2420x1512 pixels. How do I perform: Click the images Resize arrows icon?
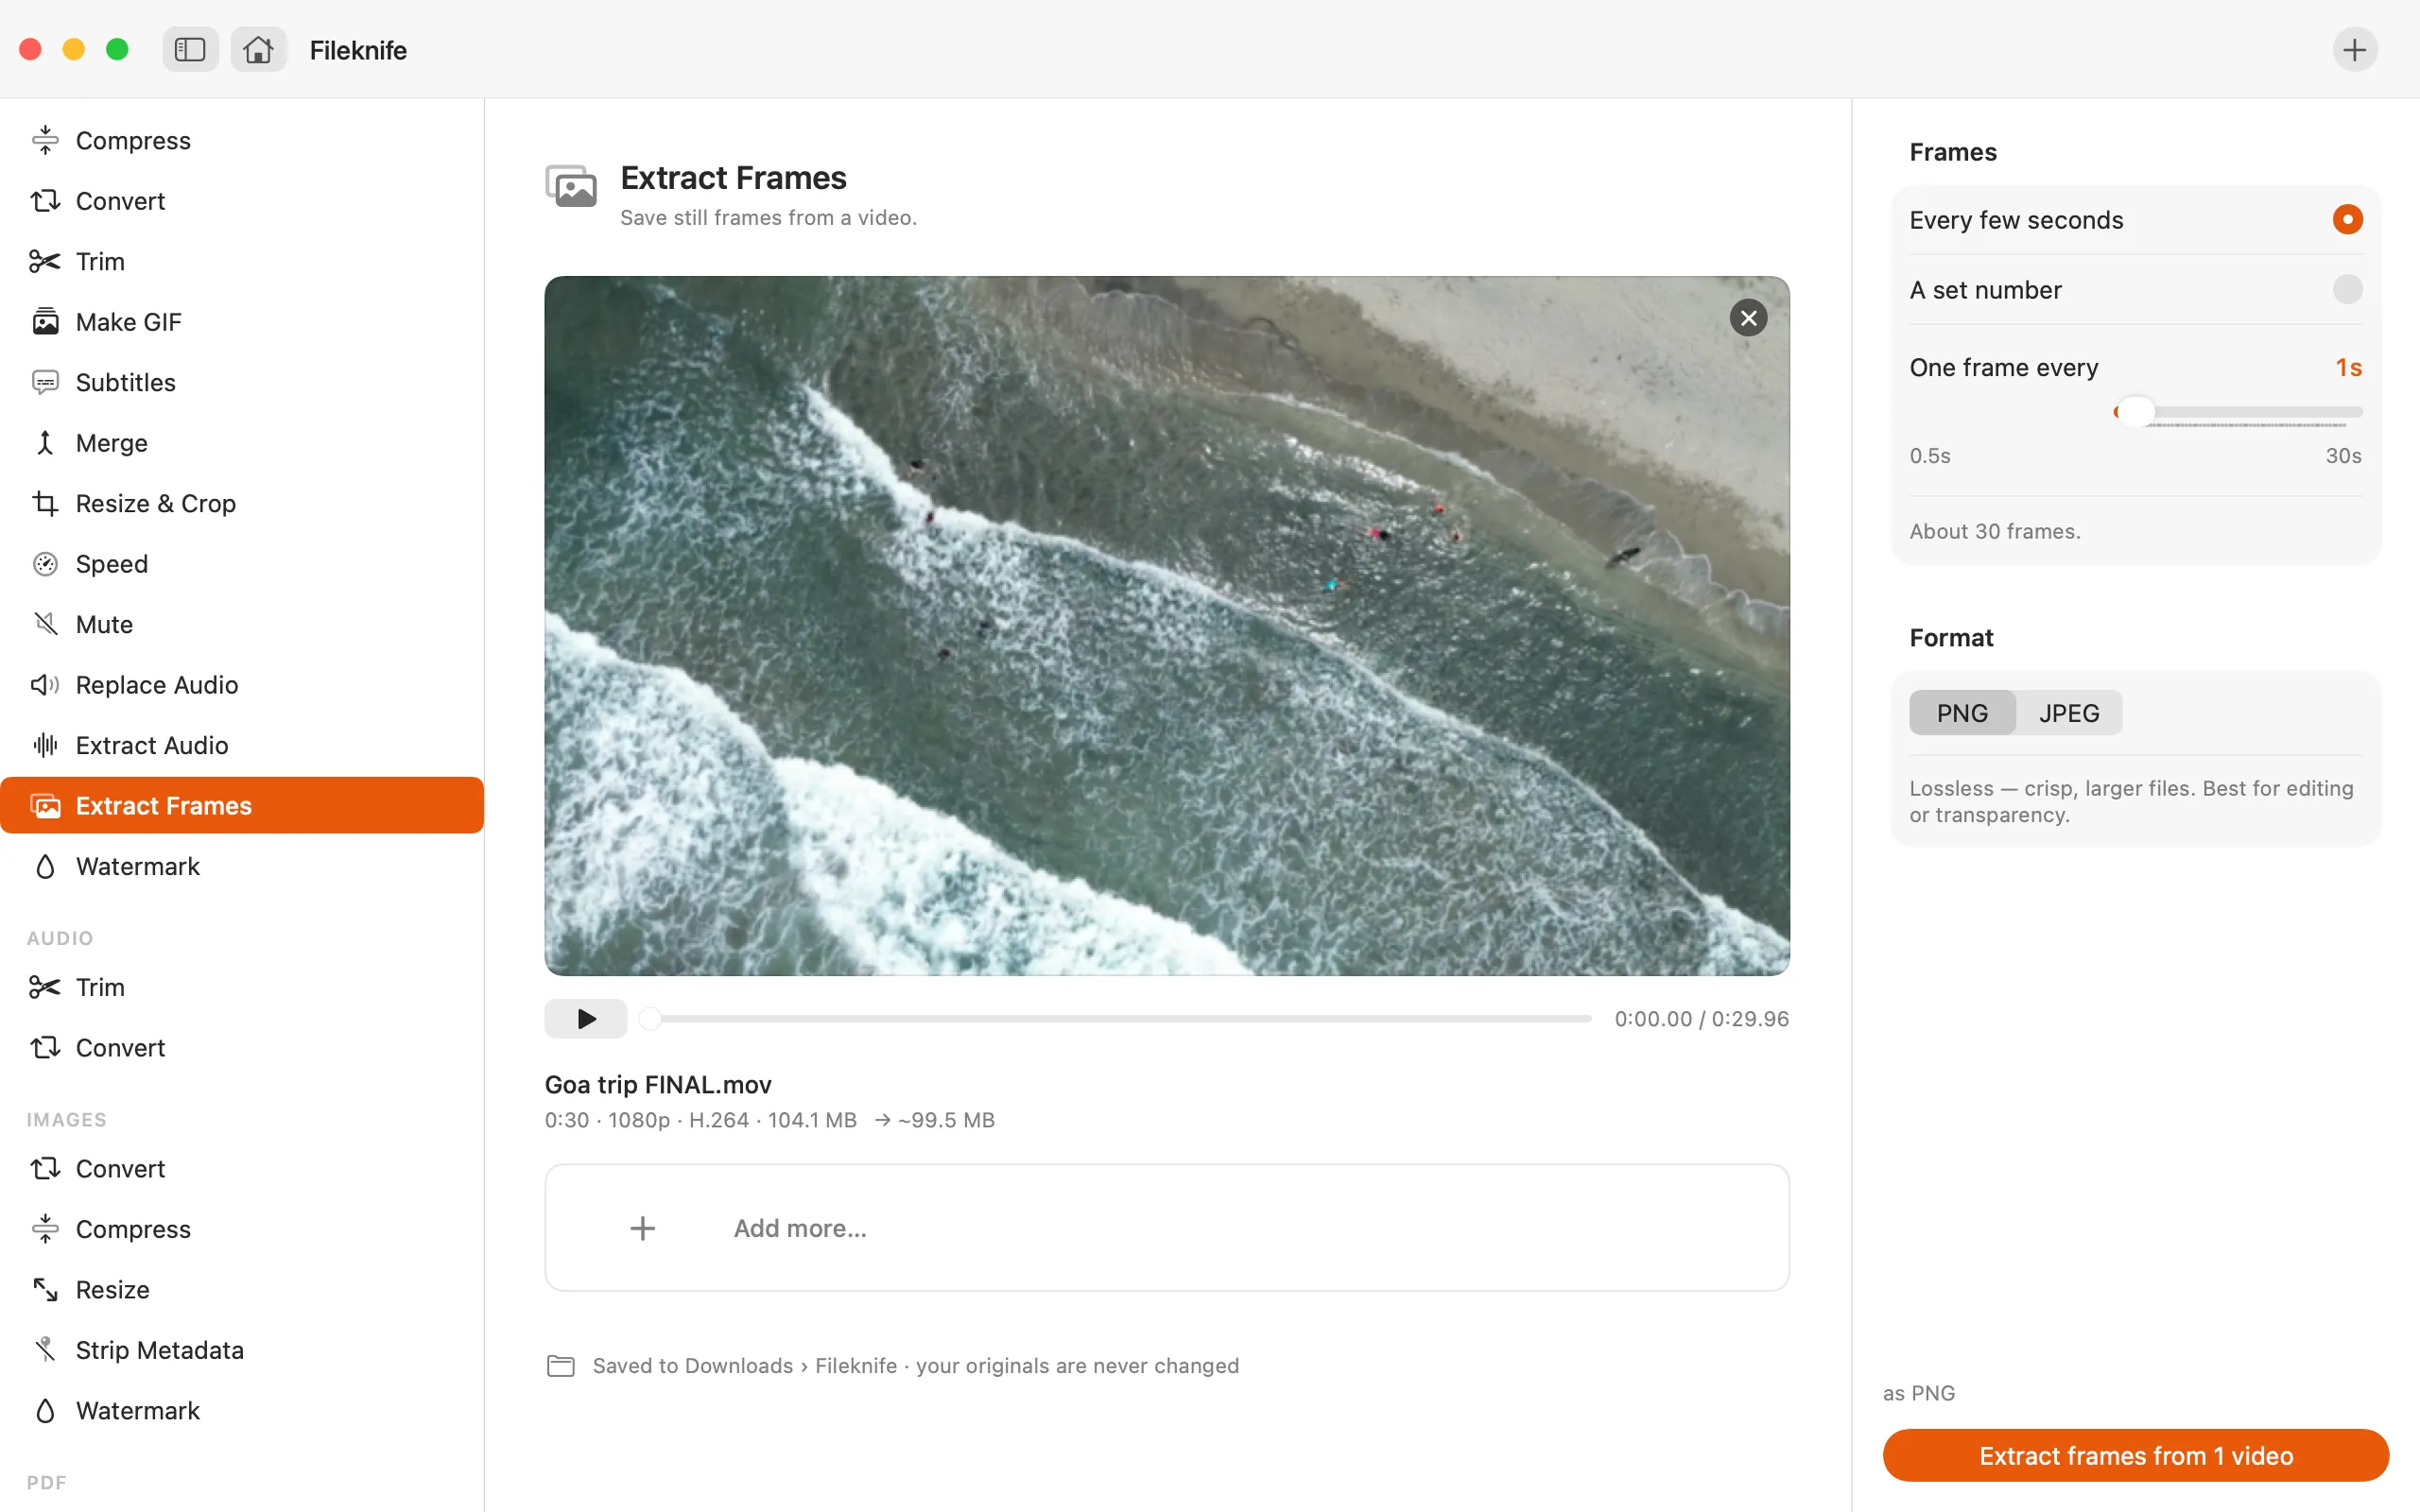(45, 1290)
